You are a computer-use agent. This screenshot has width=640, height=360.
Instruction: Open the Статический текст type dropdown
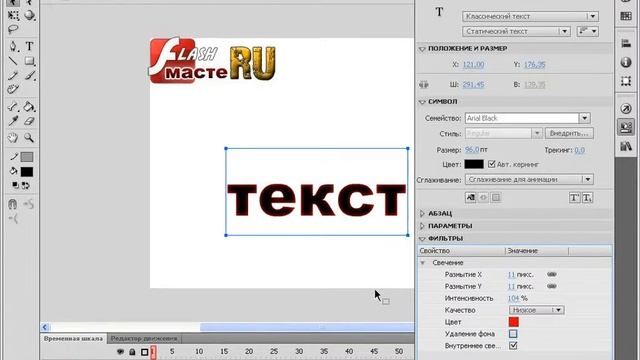tap(516, 31)
